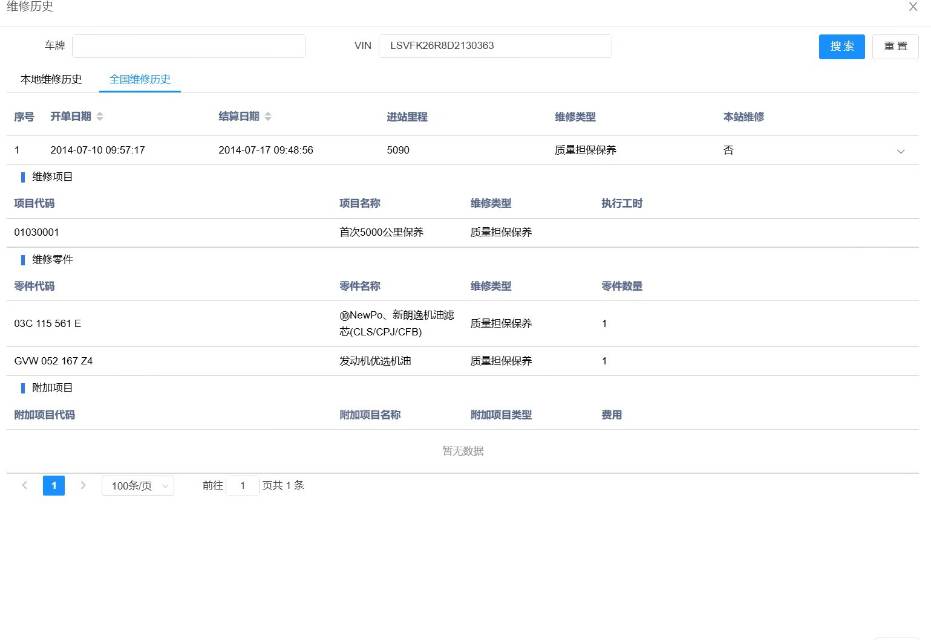Screen dimensions: 931x640
Task: Select part name 发动机优选机油
Action: [x=375, y=361]
